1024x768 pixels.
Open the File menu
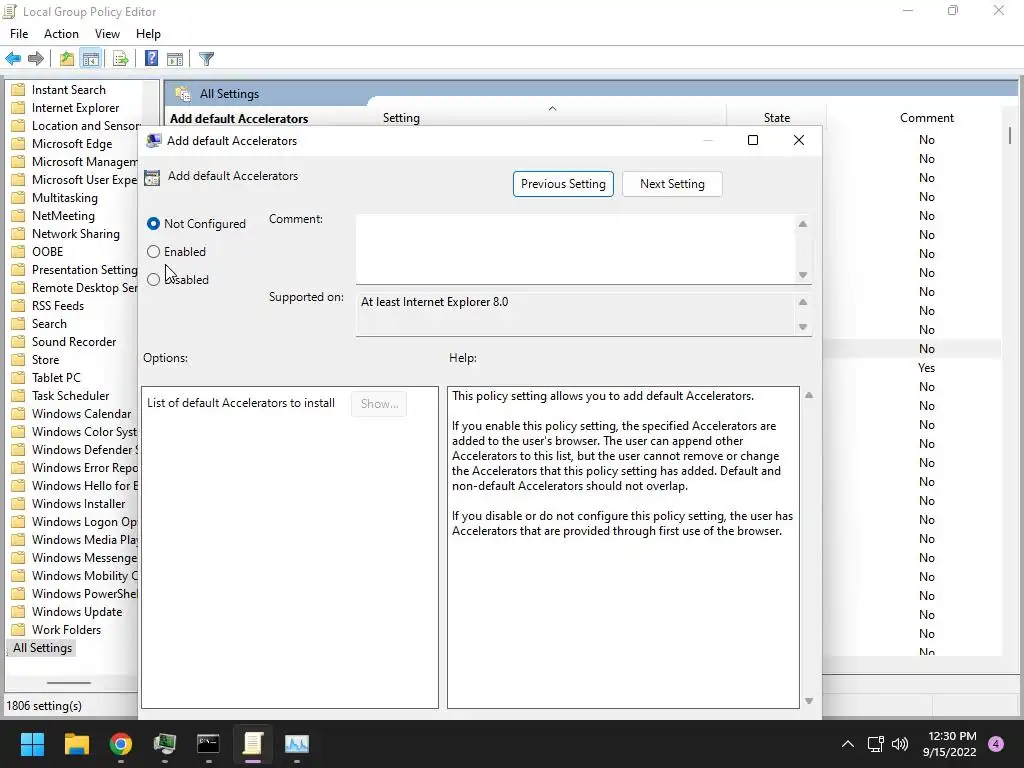point(19,34)
